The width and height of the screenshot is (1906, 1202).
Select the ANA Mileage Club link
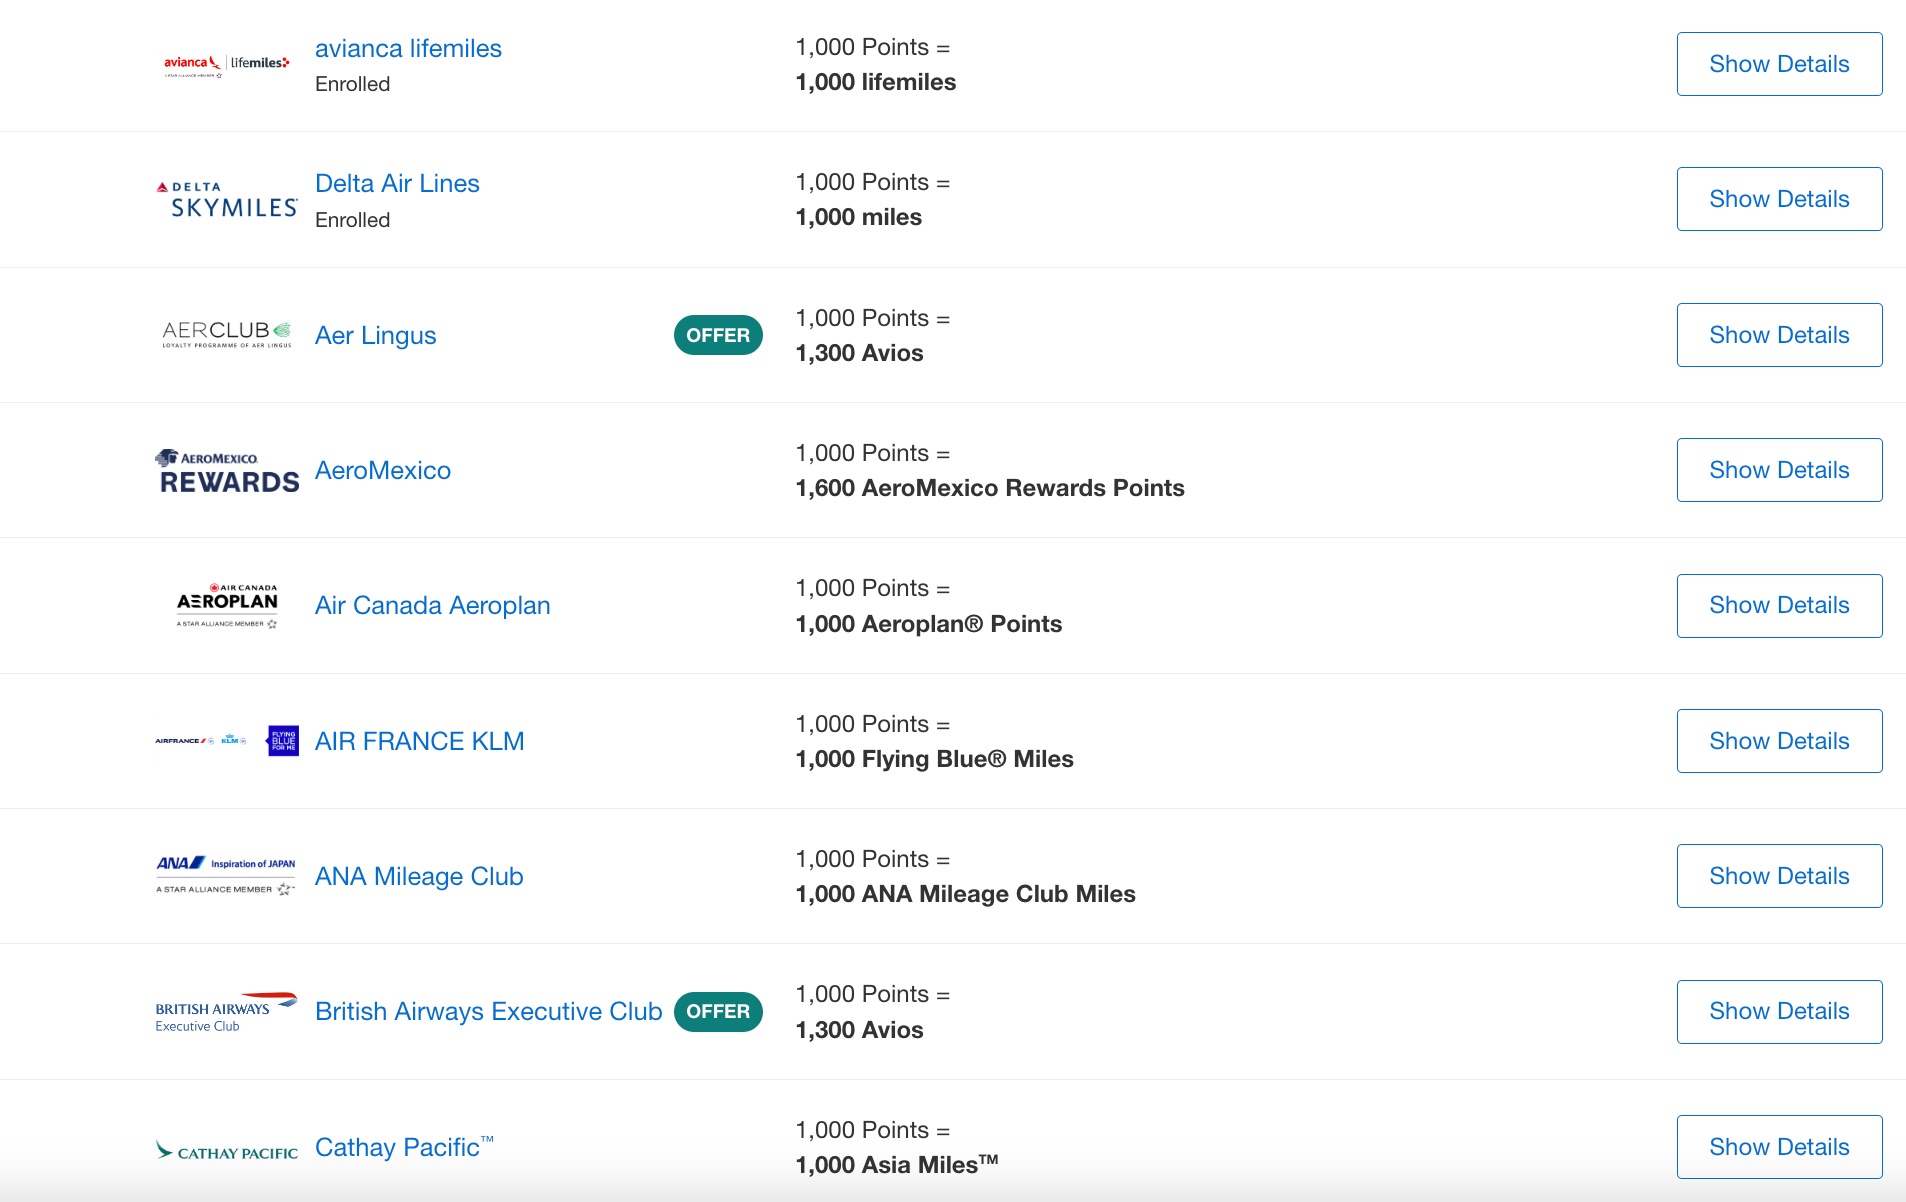click(x=418, y=876)
